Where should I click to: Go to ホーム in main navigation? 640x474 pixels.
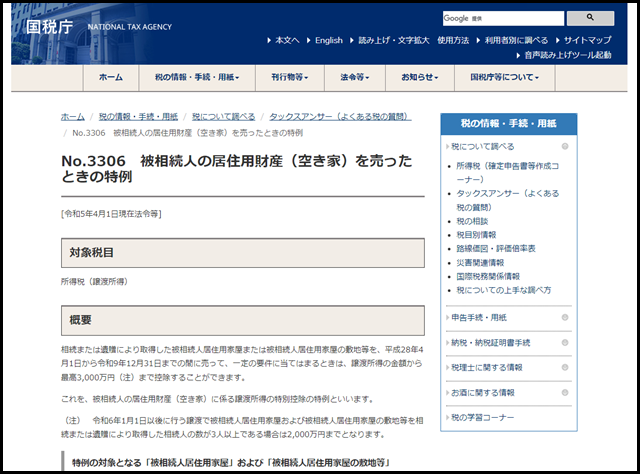111,77
